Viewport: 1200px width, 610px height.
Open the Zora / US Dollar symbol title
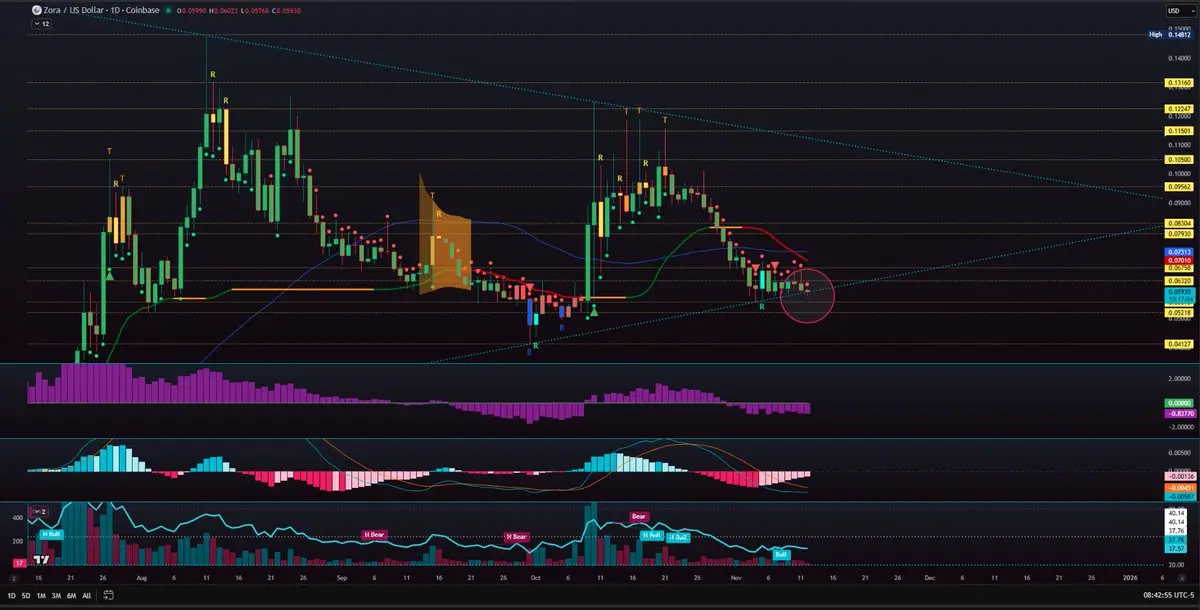click(x=102, y=9)
